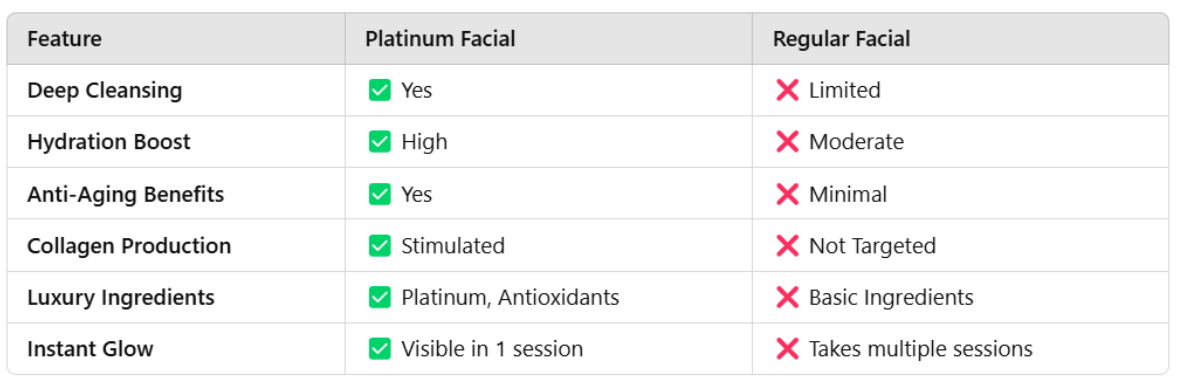1177x387 pixels.
Task: Click the red X next to Limited
Action: (787, 91)
